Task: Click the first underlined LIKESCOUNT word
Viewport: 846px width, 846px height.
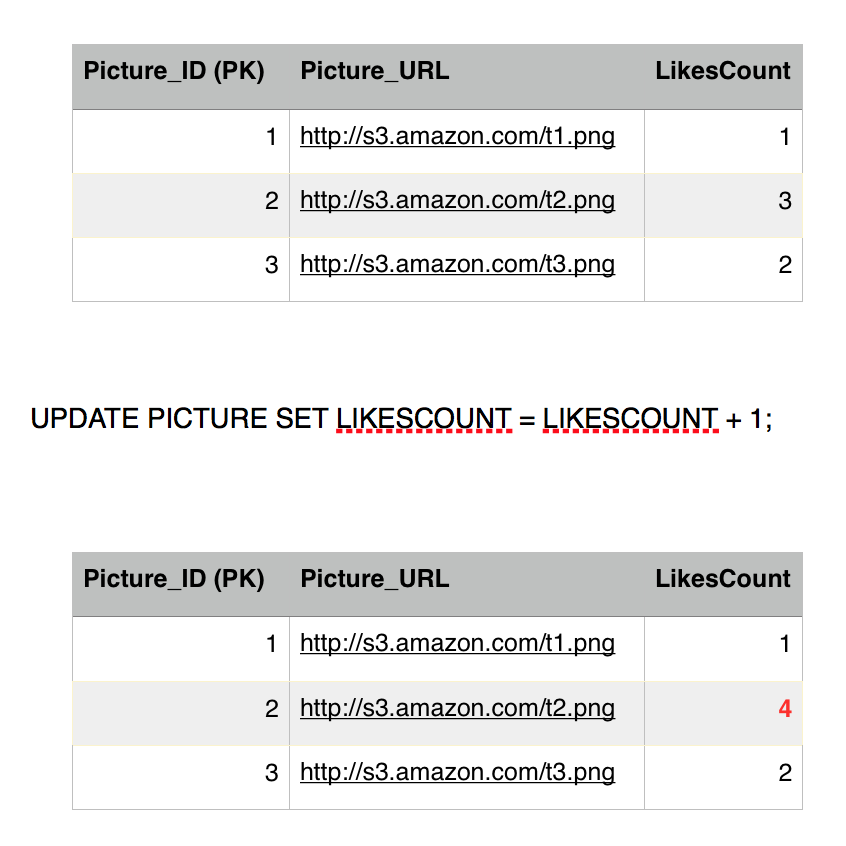Action: [x=424, y=419]
